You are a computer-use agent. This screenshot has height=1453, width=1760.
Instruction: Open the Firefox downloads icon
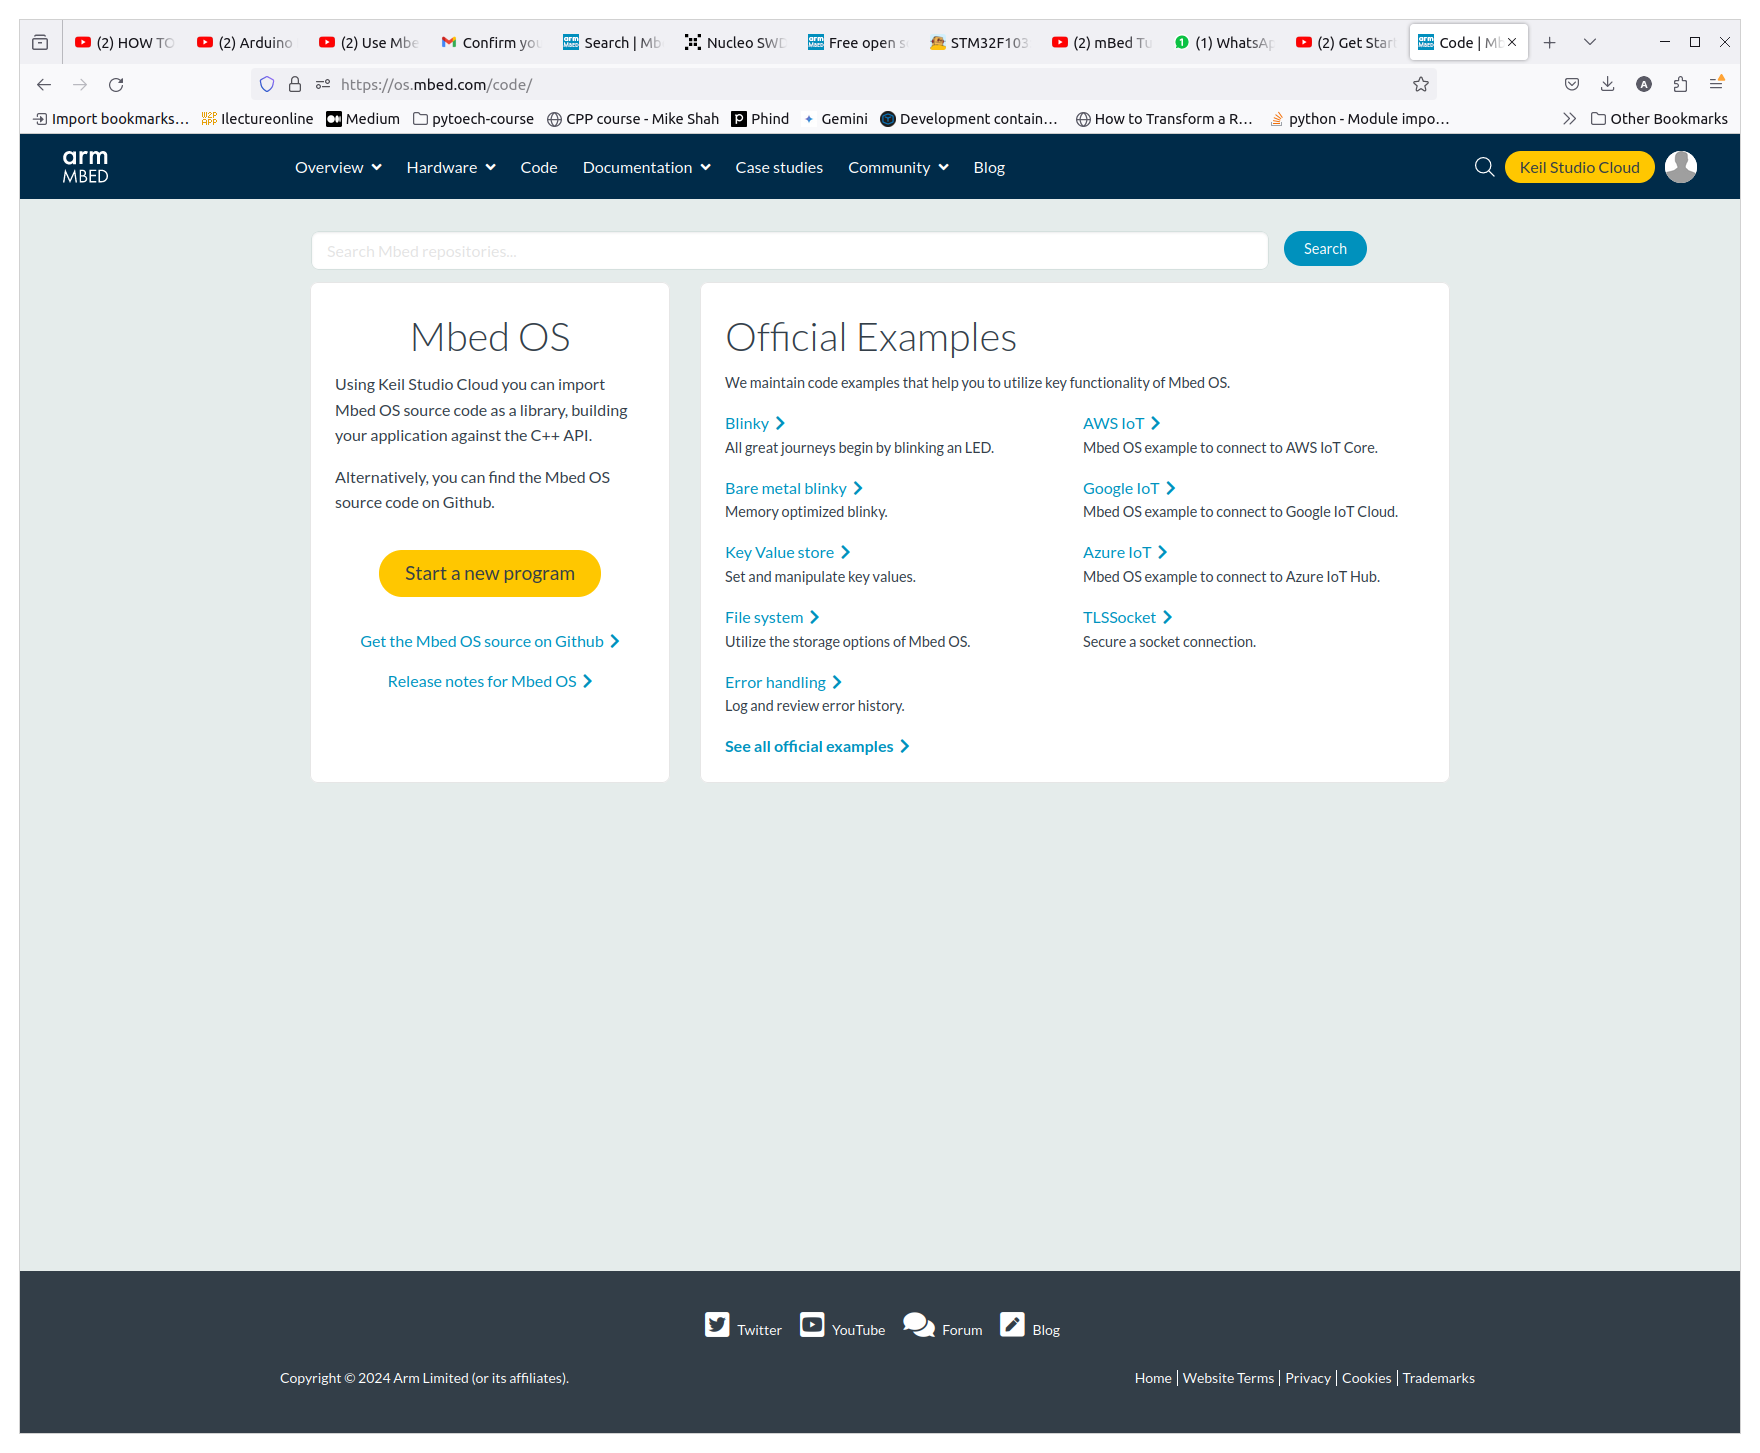click(x=1607, y=84)
